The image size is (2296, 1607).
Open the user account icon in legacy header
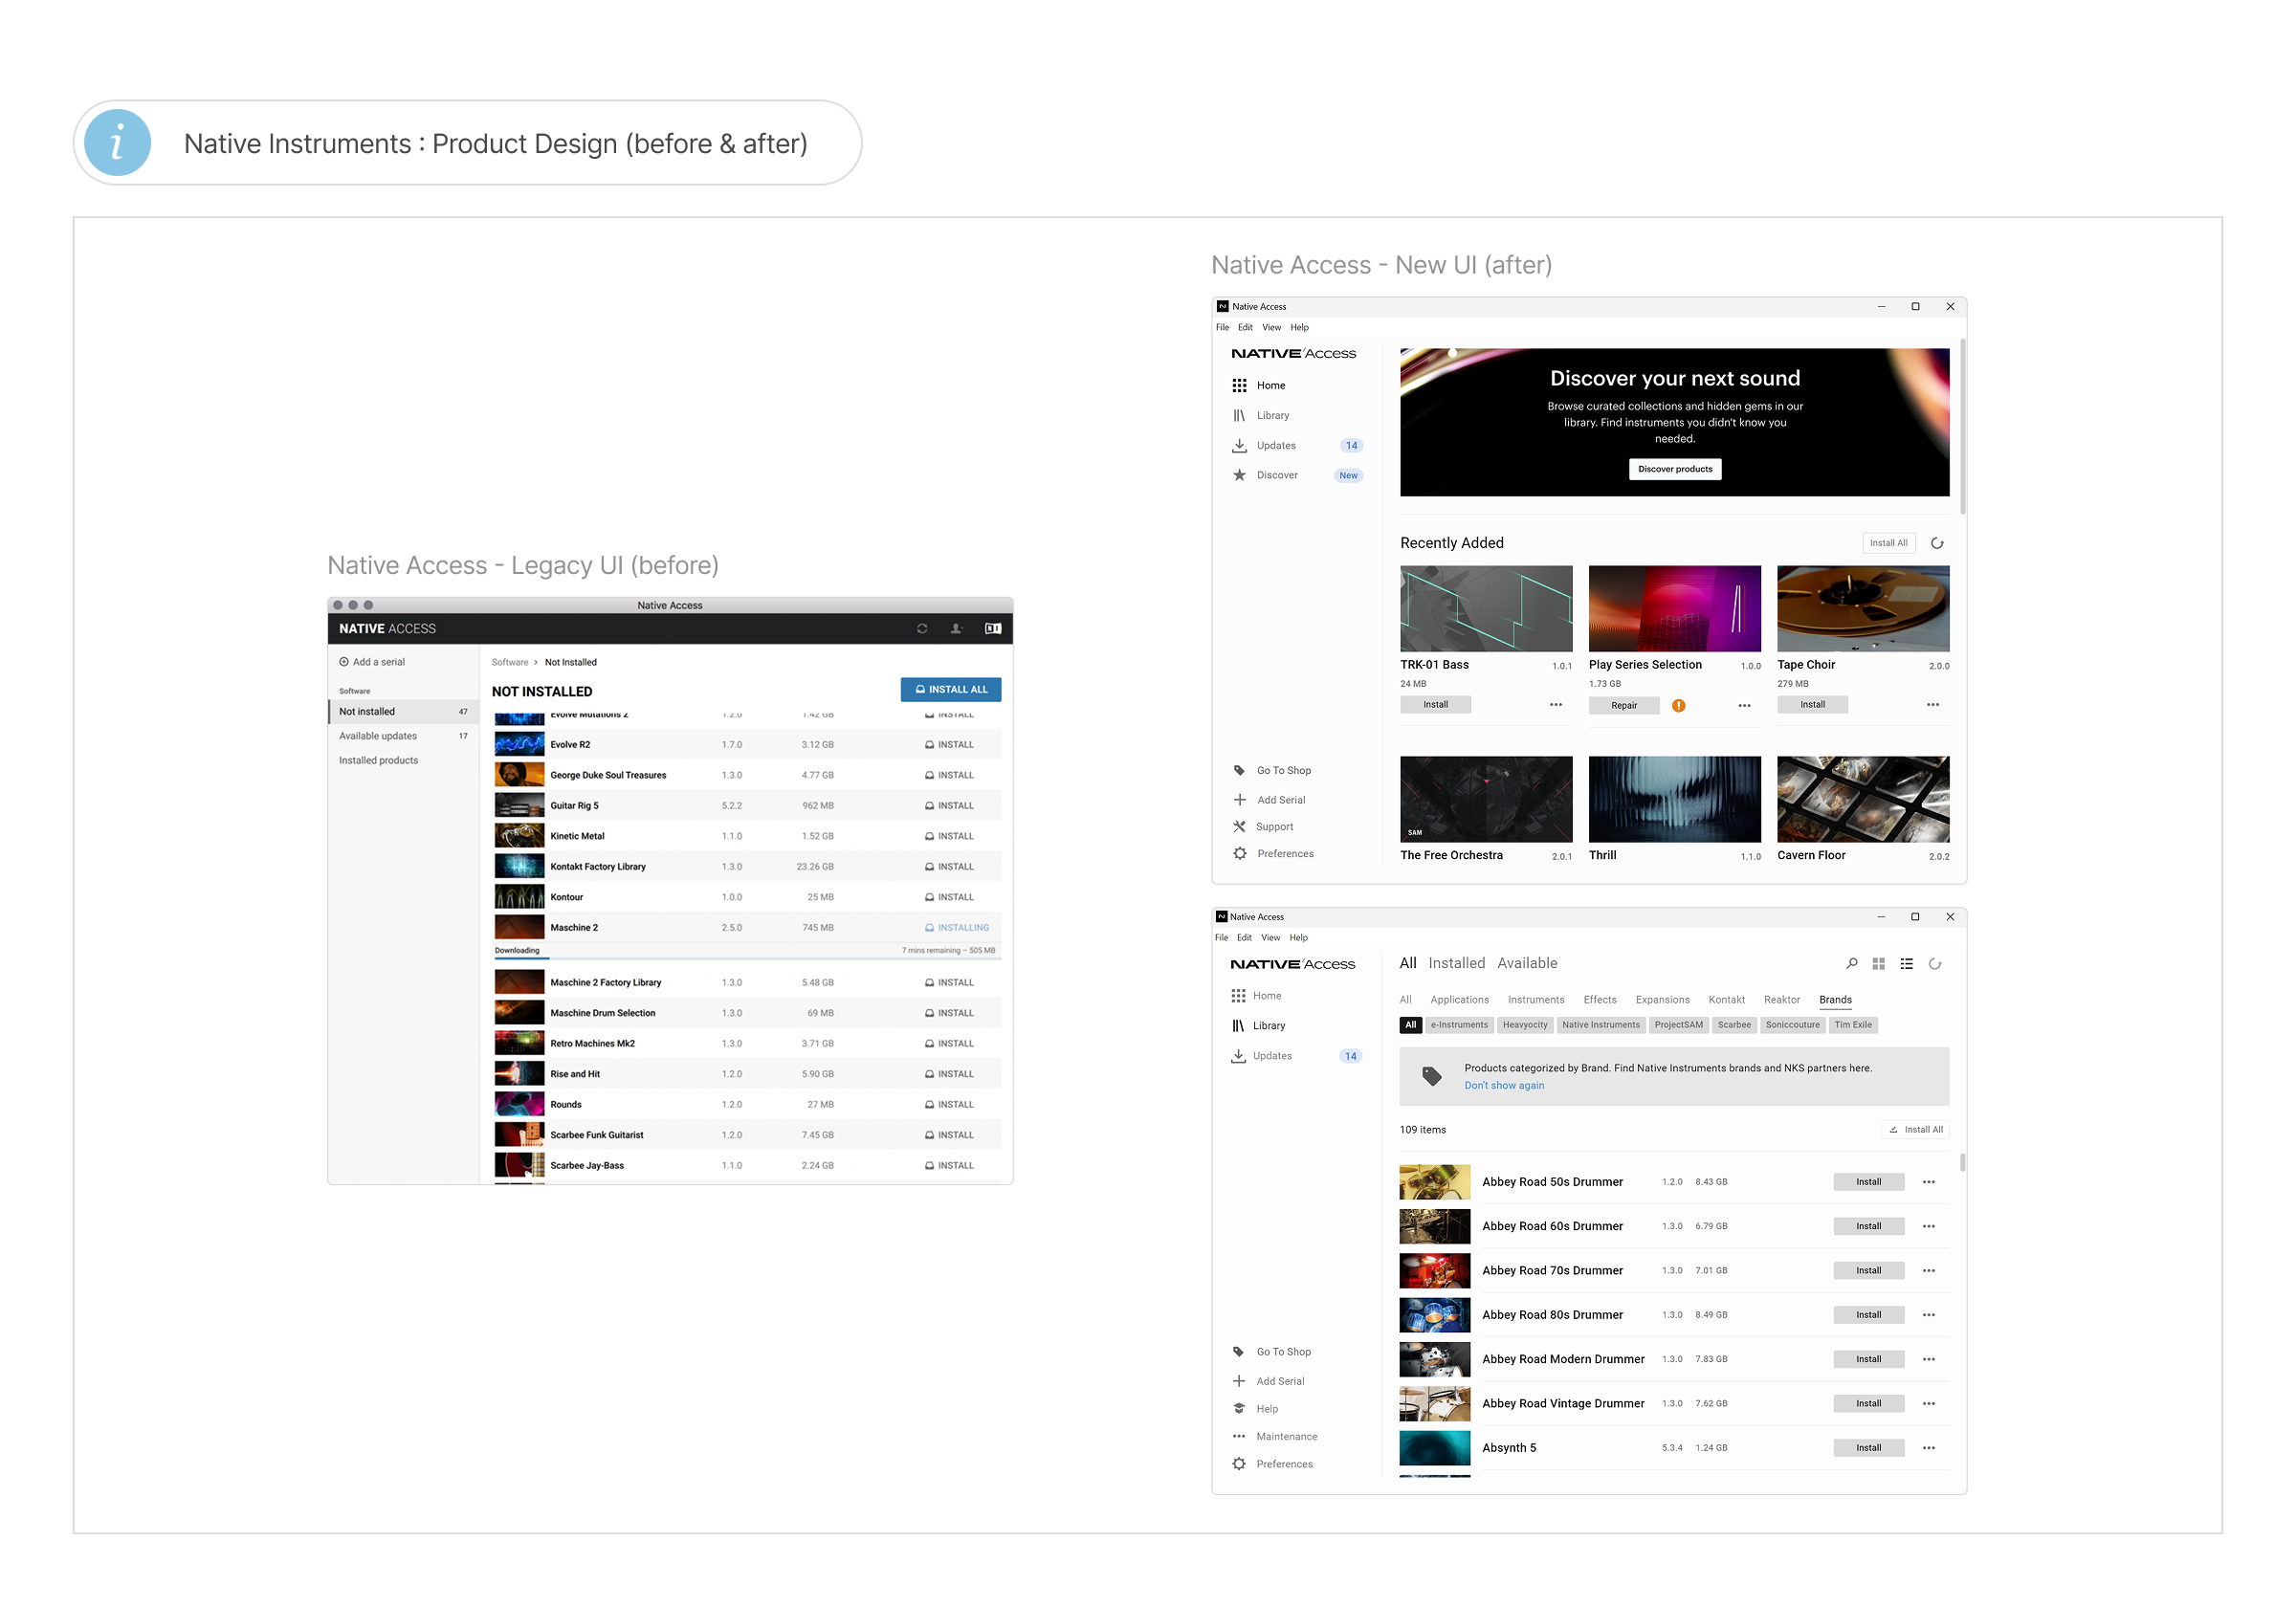(x=956, y=628)
